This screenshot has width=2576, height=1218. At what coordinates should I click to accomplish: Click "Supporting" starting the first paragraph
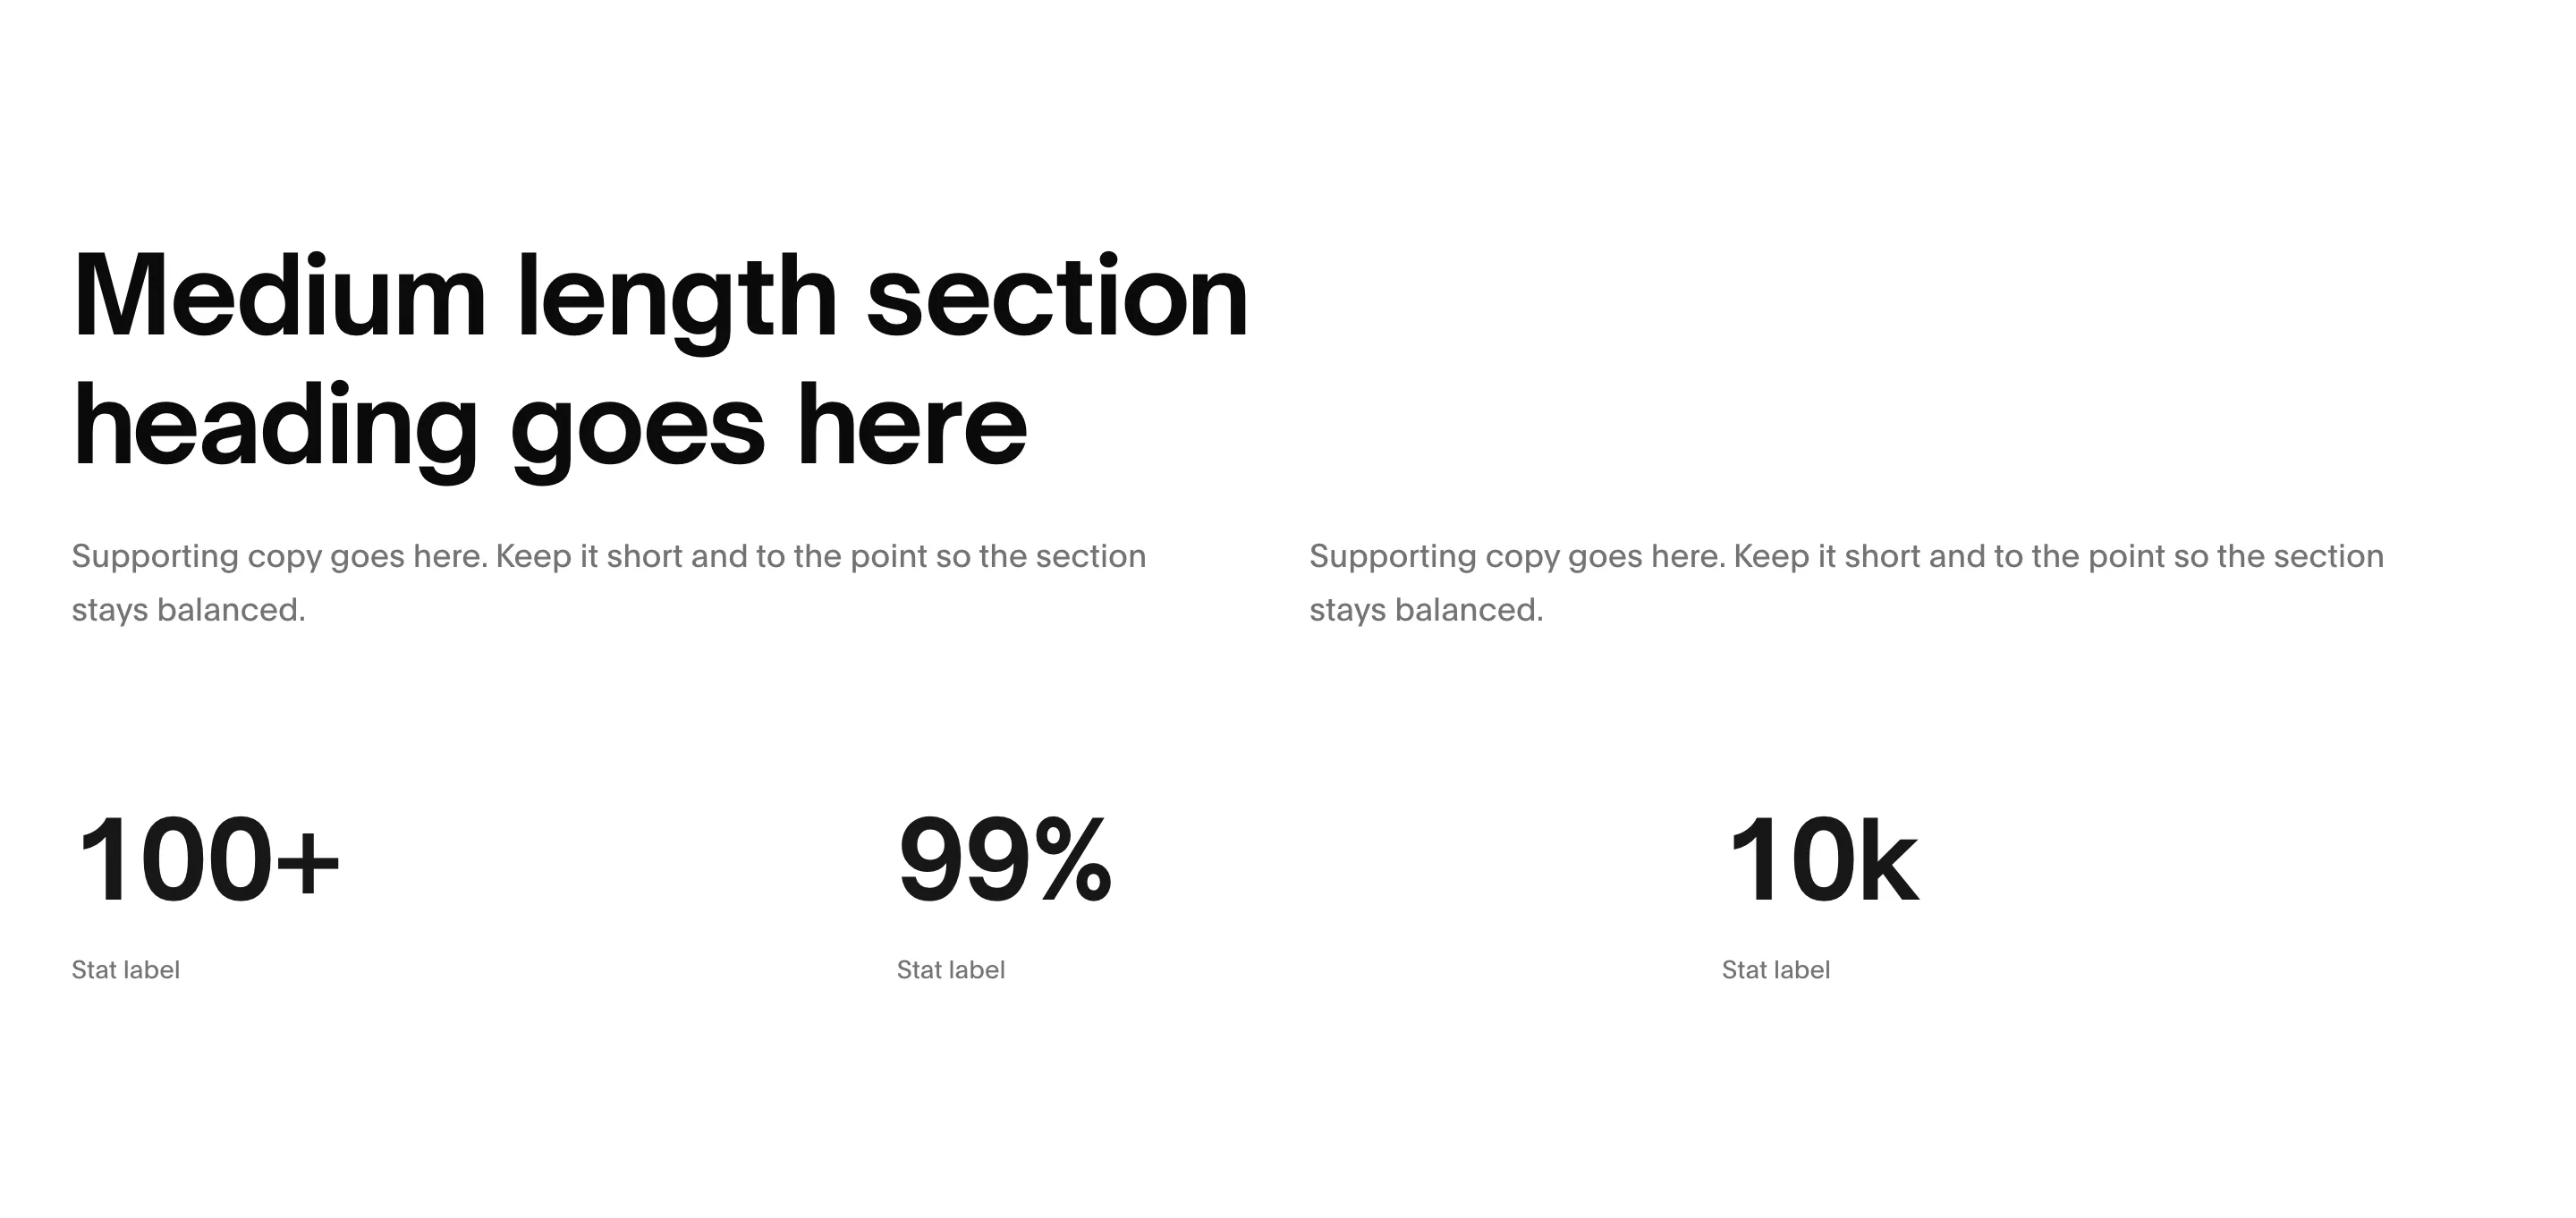click(155, 557)
